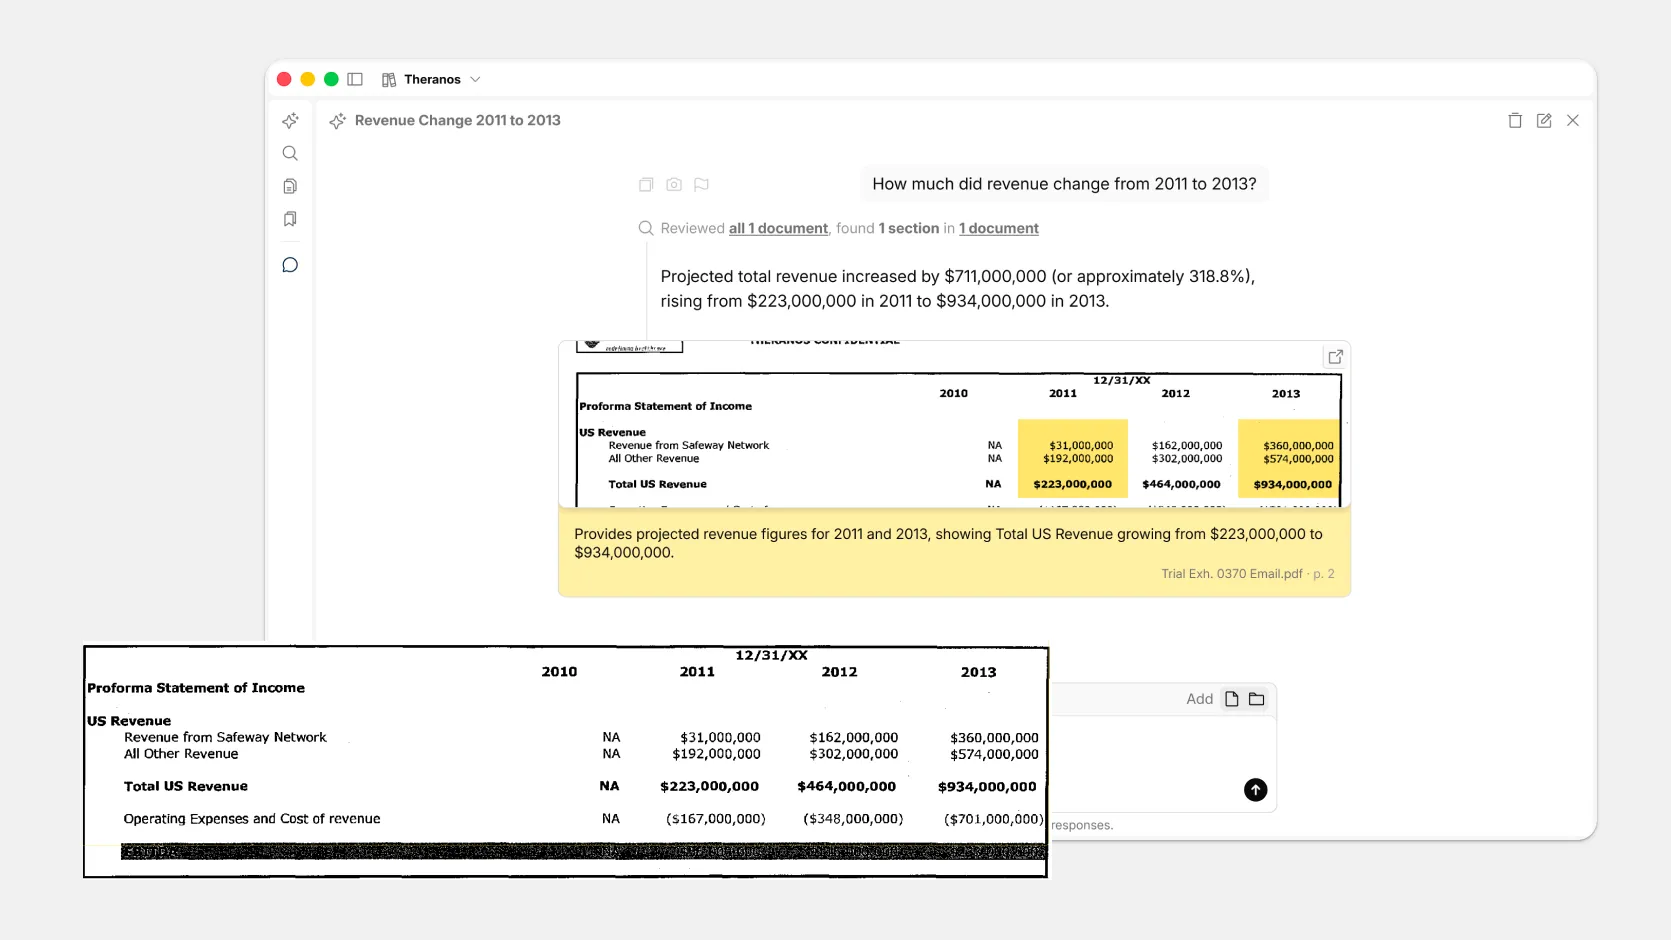Click the citation card's document preview image

[955, 424]
